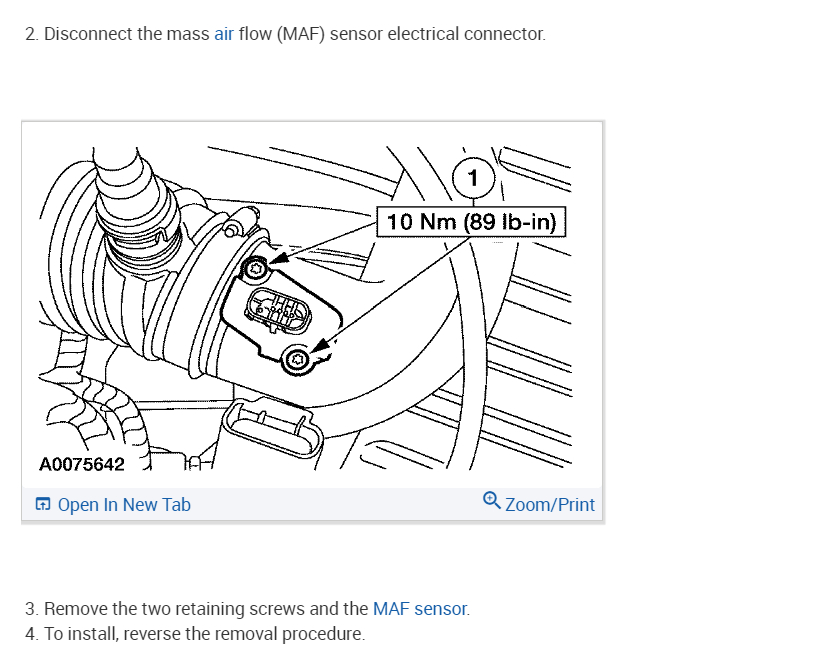
Task: Follow the 'MAF sensor' link in step 3
Action: point(420,608)
